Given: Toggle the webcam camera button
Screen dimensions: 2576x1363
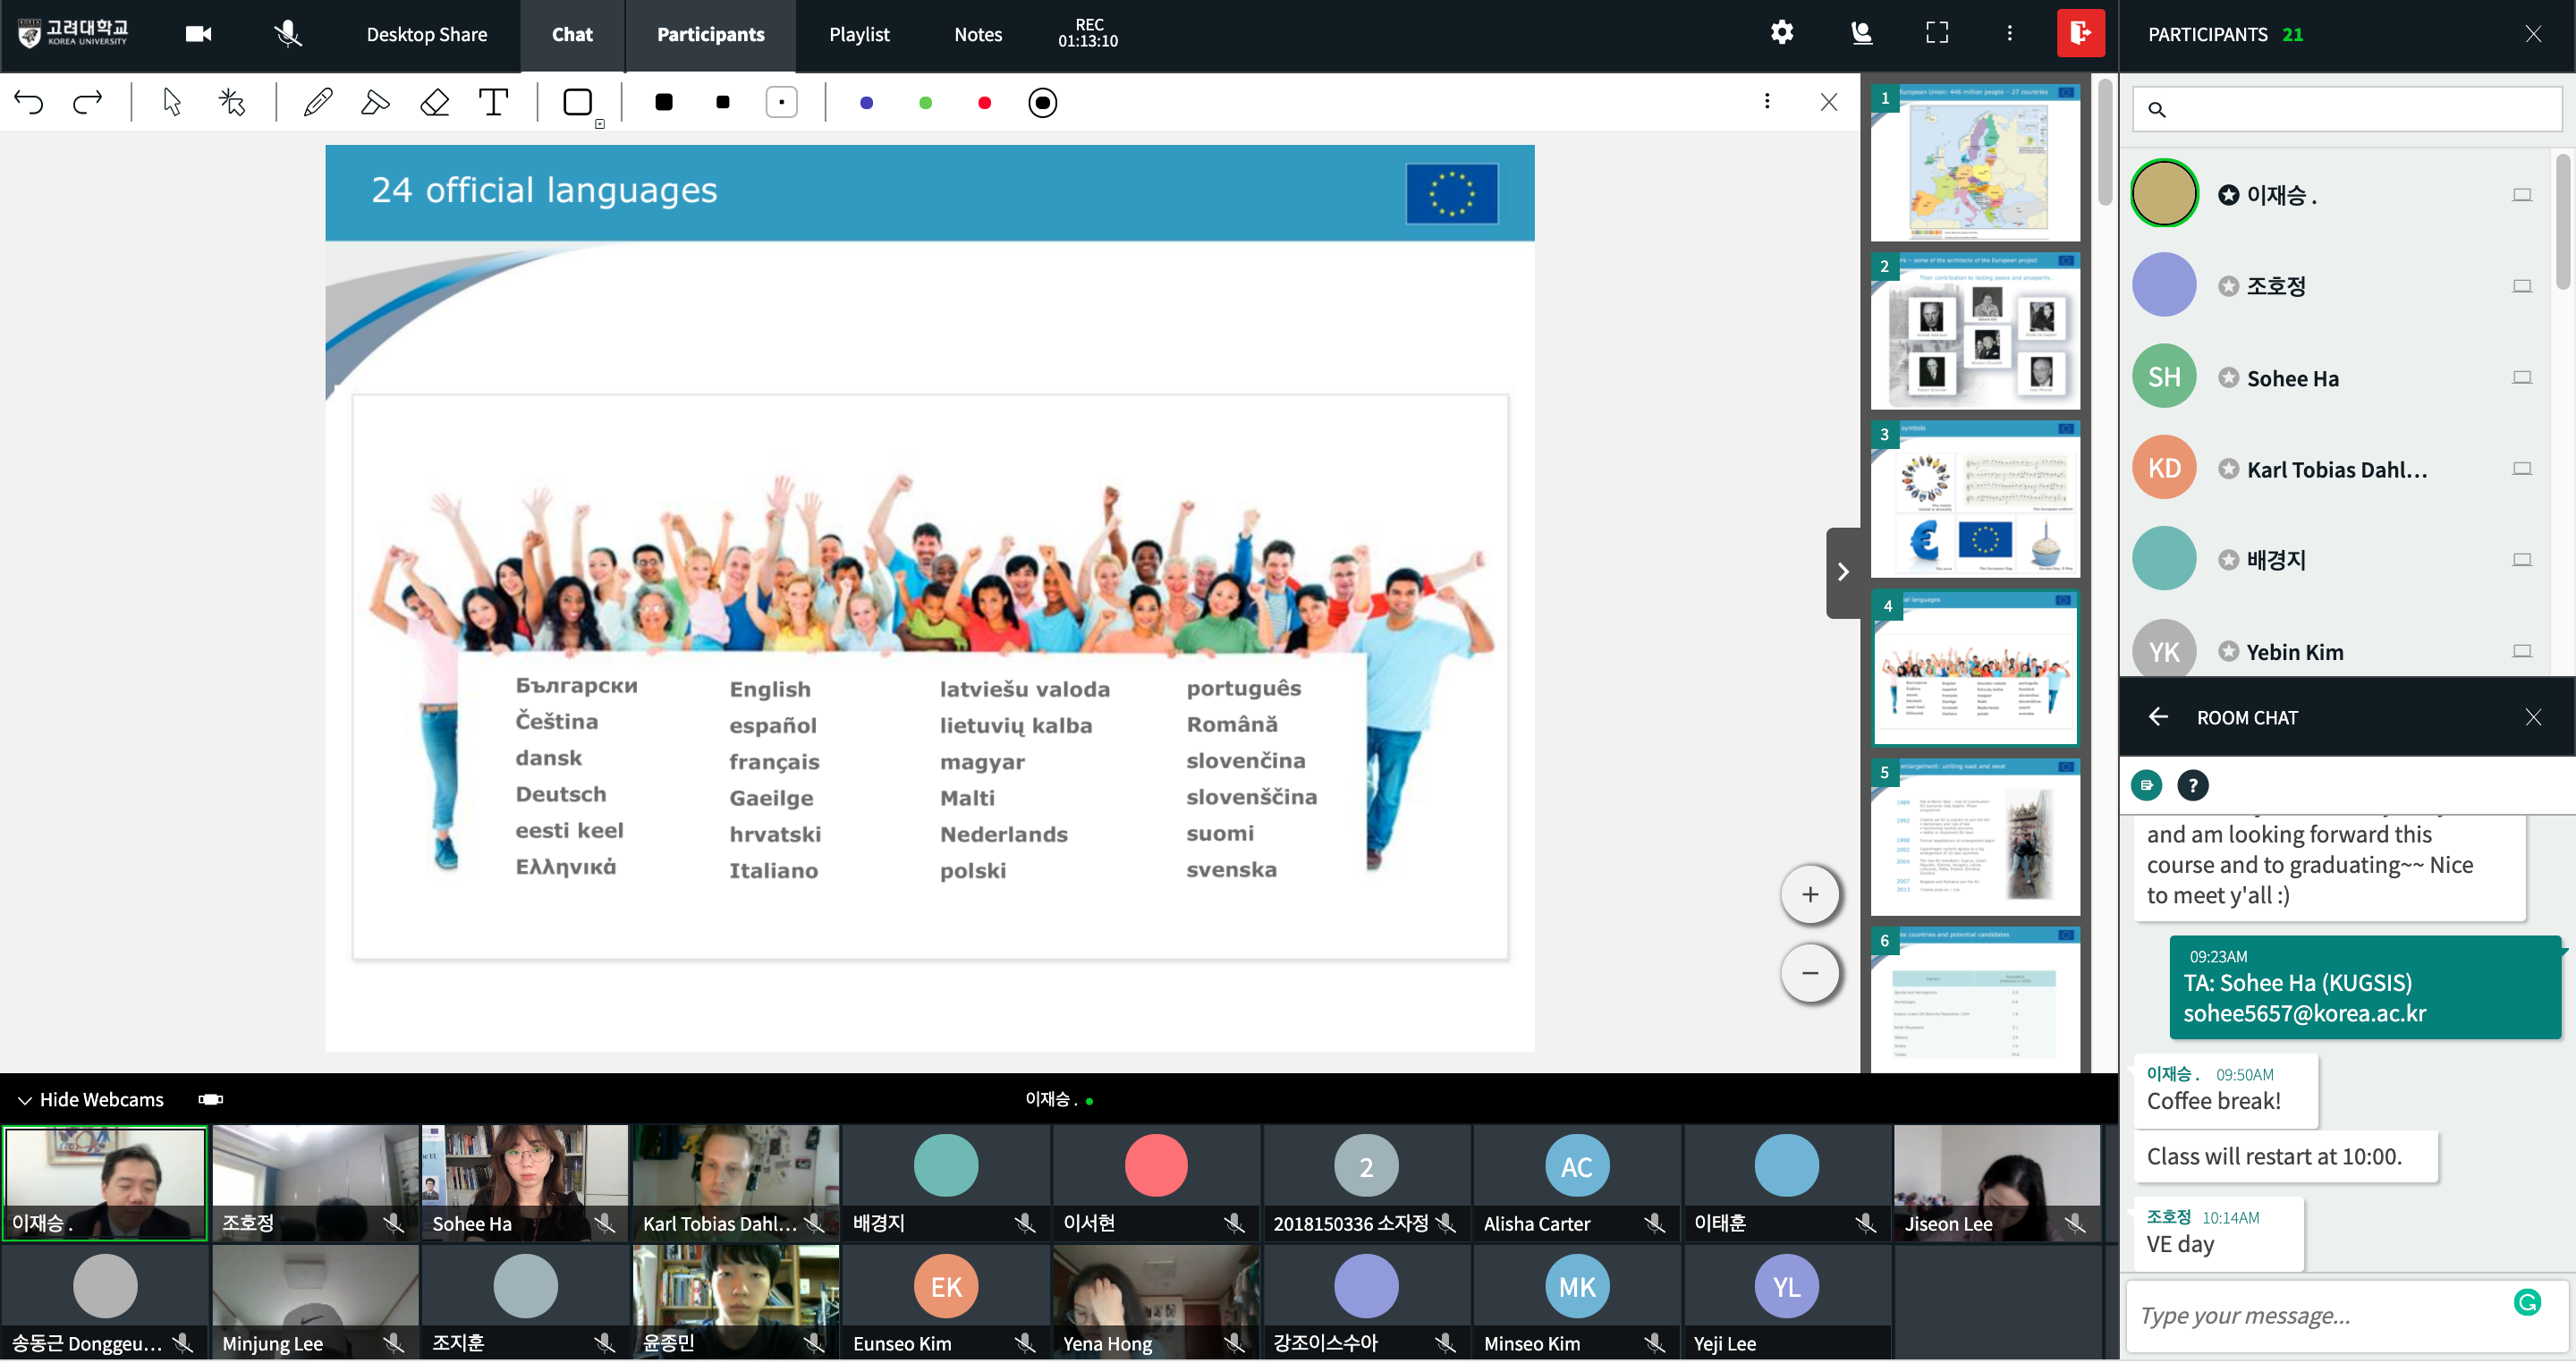Looking at the screenshot, I should pyautogui.click(x=198, y=34).
